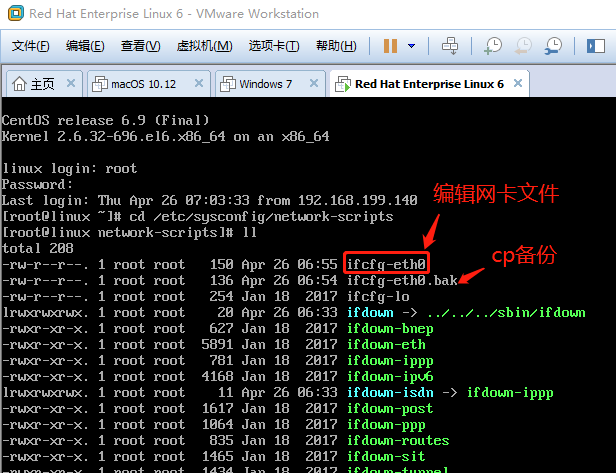
Task: Pause the virtual machine with the orange pause icon
Action: [390, 46]
